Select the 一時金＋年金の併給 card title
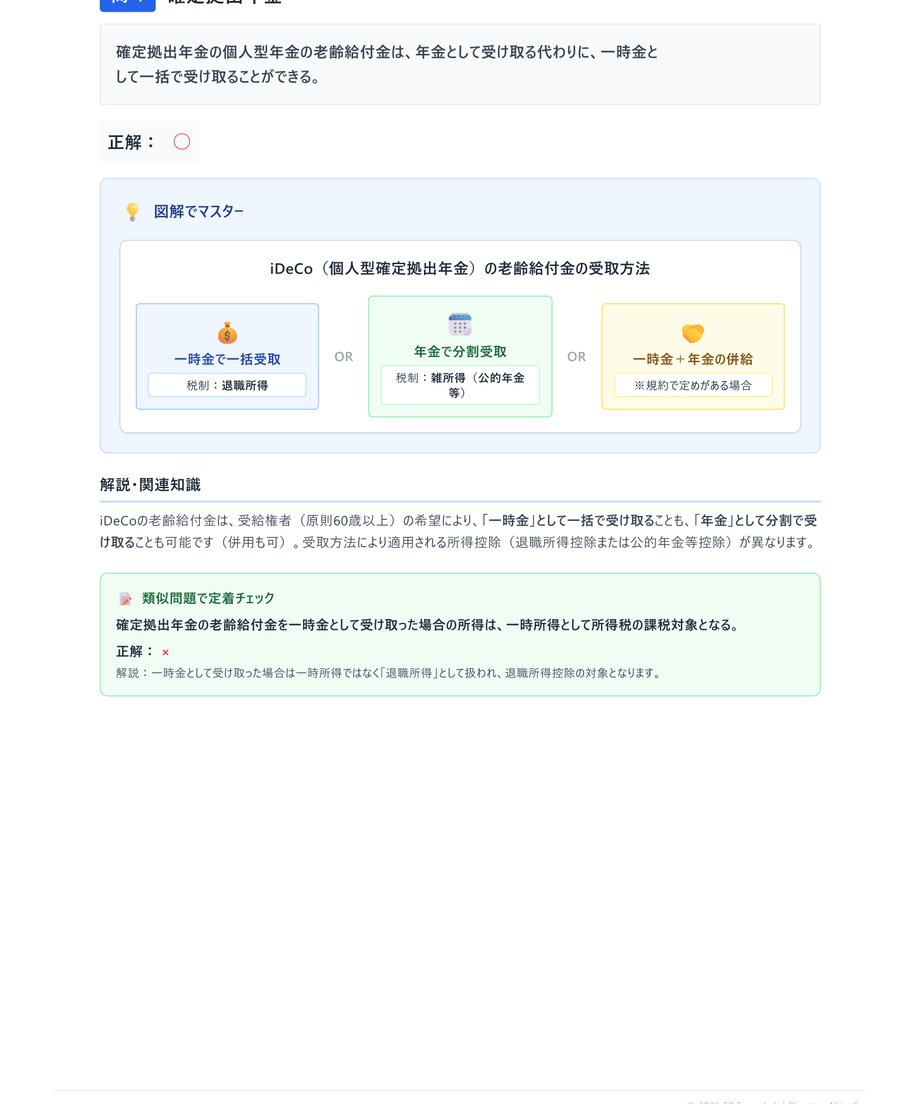The width and height of the screenshot is (920, 1104). (693, 359)
